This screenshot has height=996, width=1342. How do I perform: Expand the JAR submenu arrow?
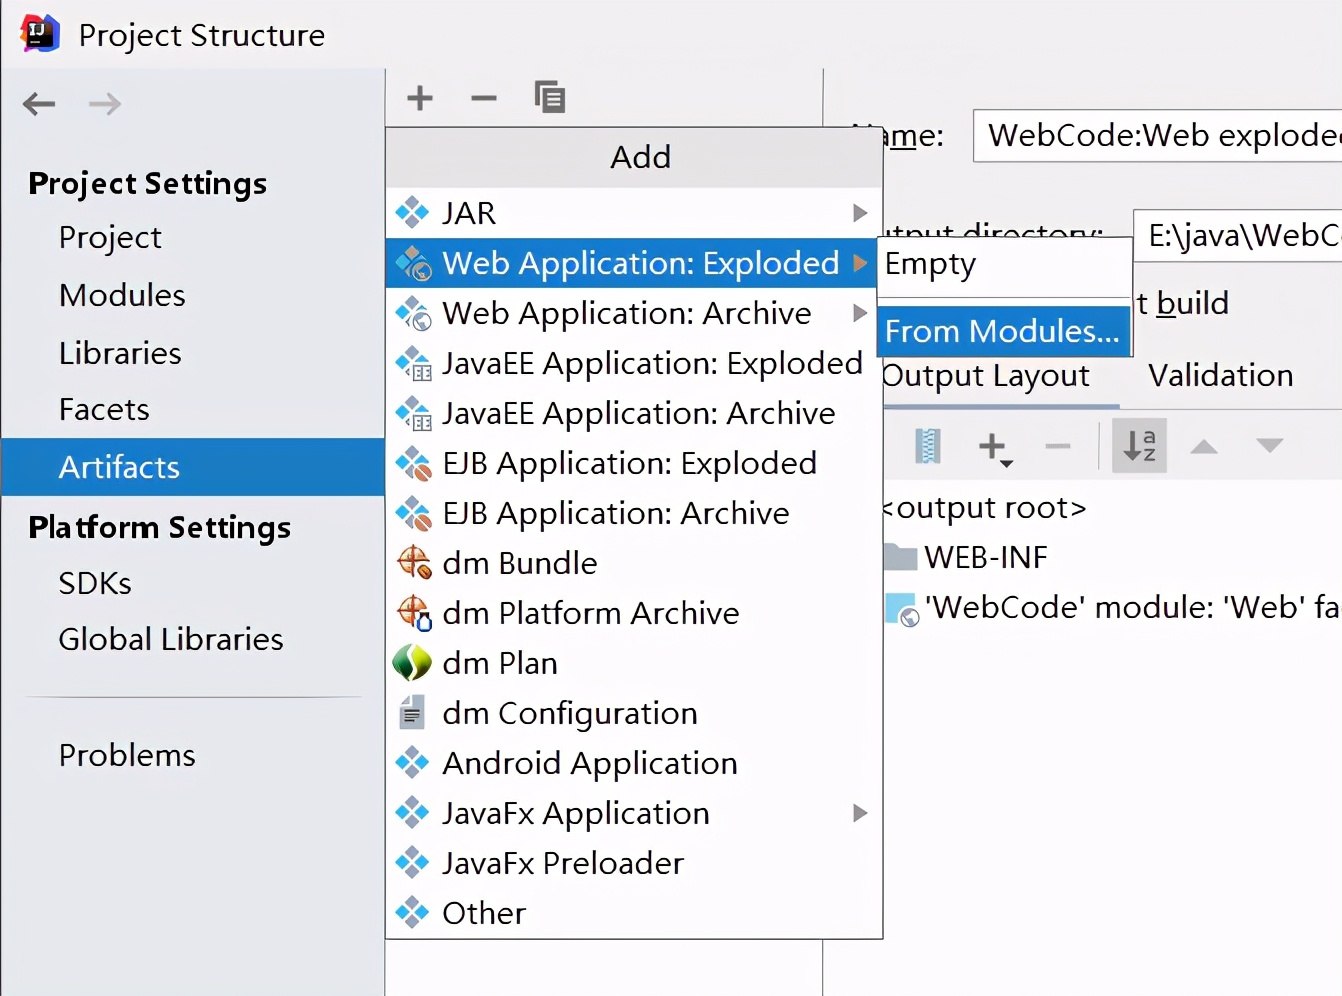[859, 212]
